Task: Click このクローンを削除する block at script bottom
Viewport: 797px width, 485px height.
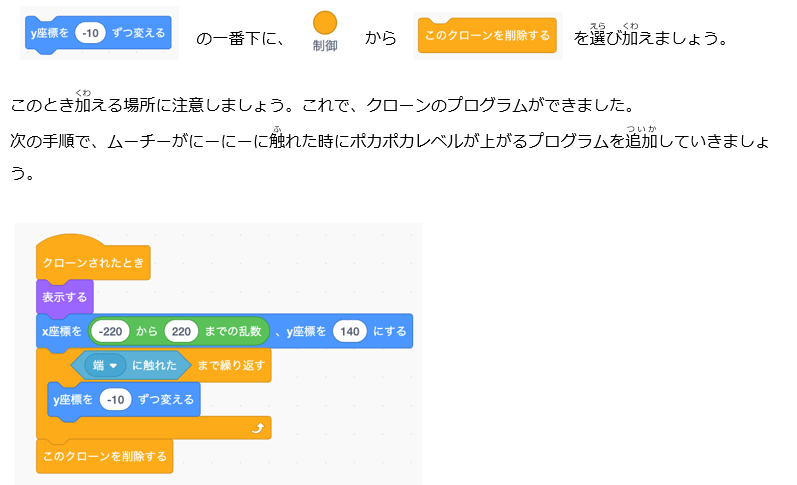Action: point(104,456)
